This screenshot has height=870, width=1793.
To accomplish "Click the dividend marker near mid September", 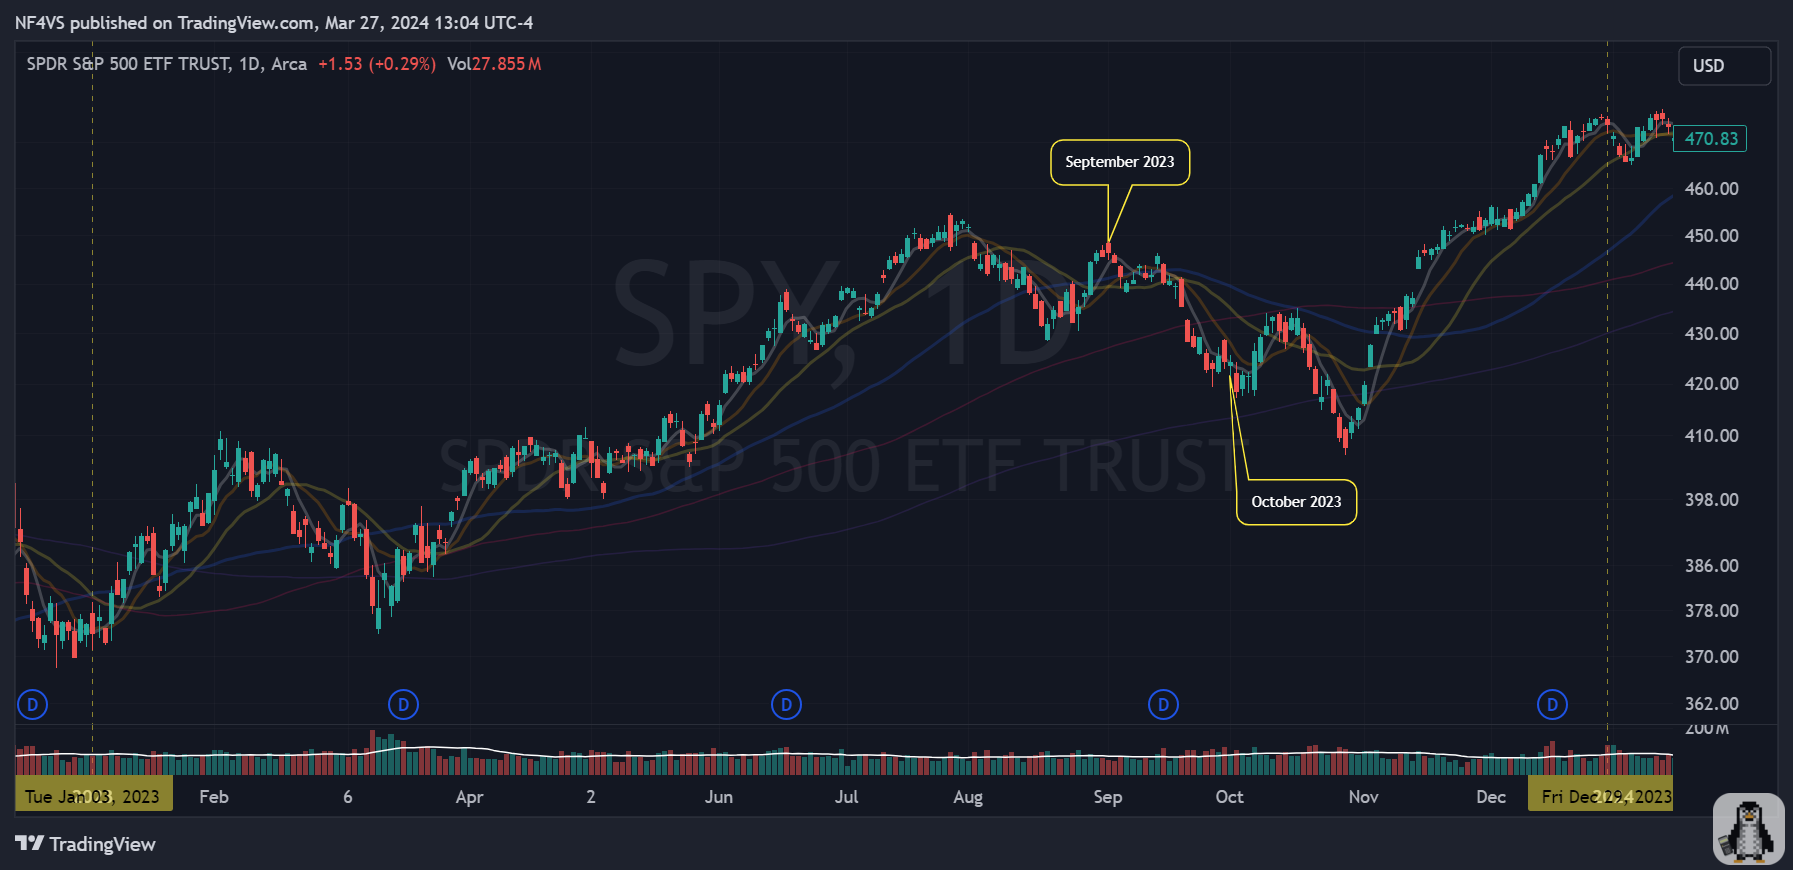I will coord(1163,705).
